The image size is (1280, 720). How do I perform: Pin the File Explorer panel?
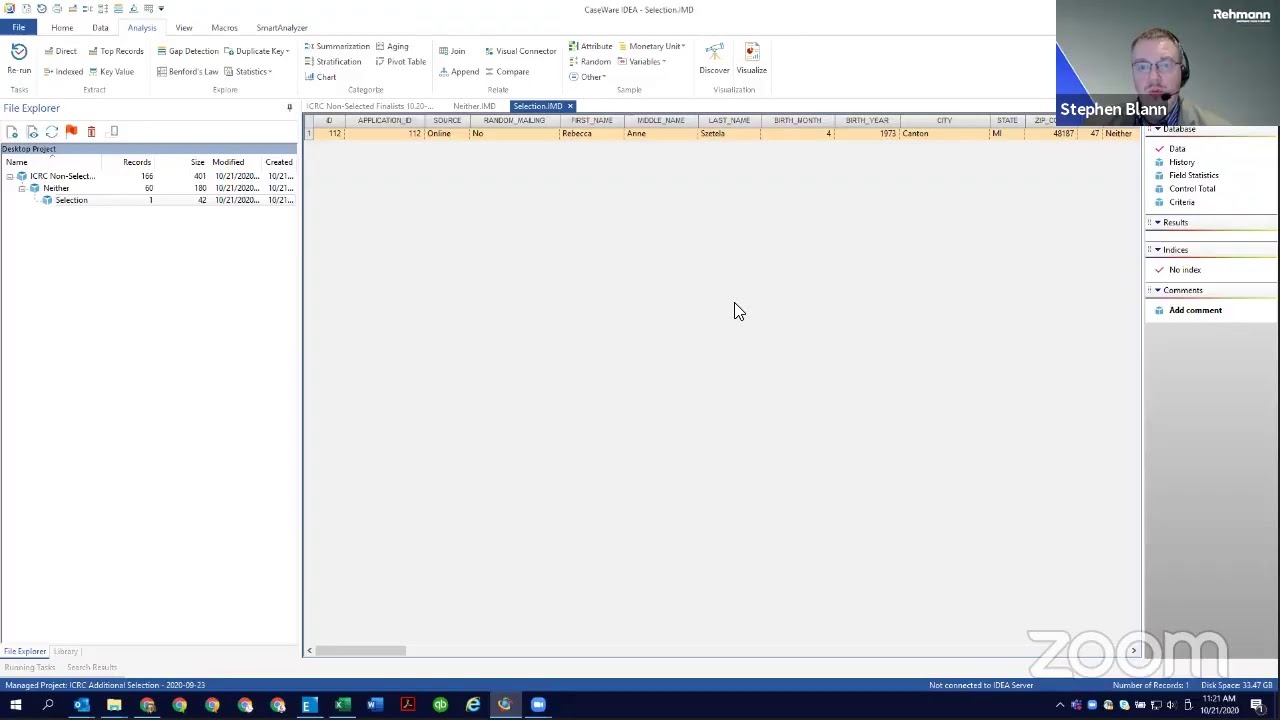(290, 108)
